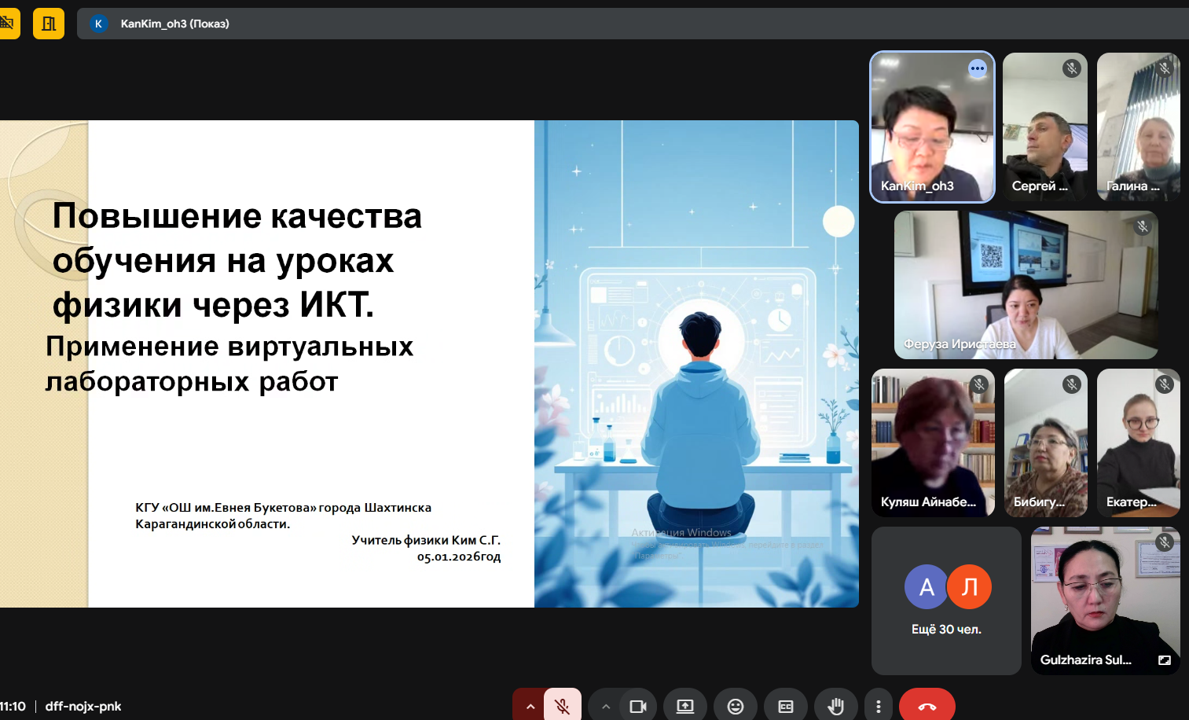
Task: Open the more options menu in the toolbar
Action: (878, 704)
